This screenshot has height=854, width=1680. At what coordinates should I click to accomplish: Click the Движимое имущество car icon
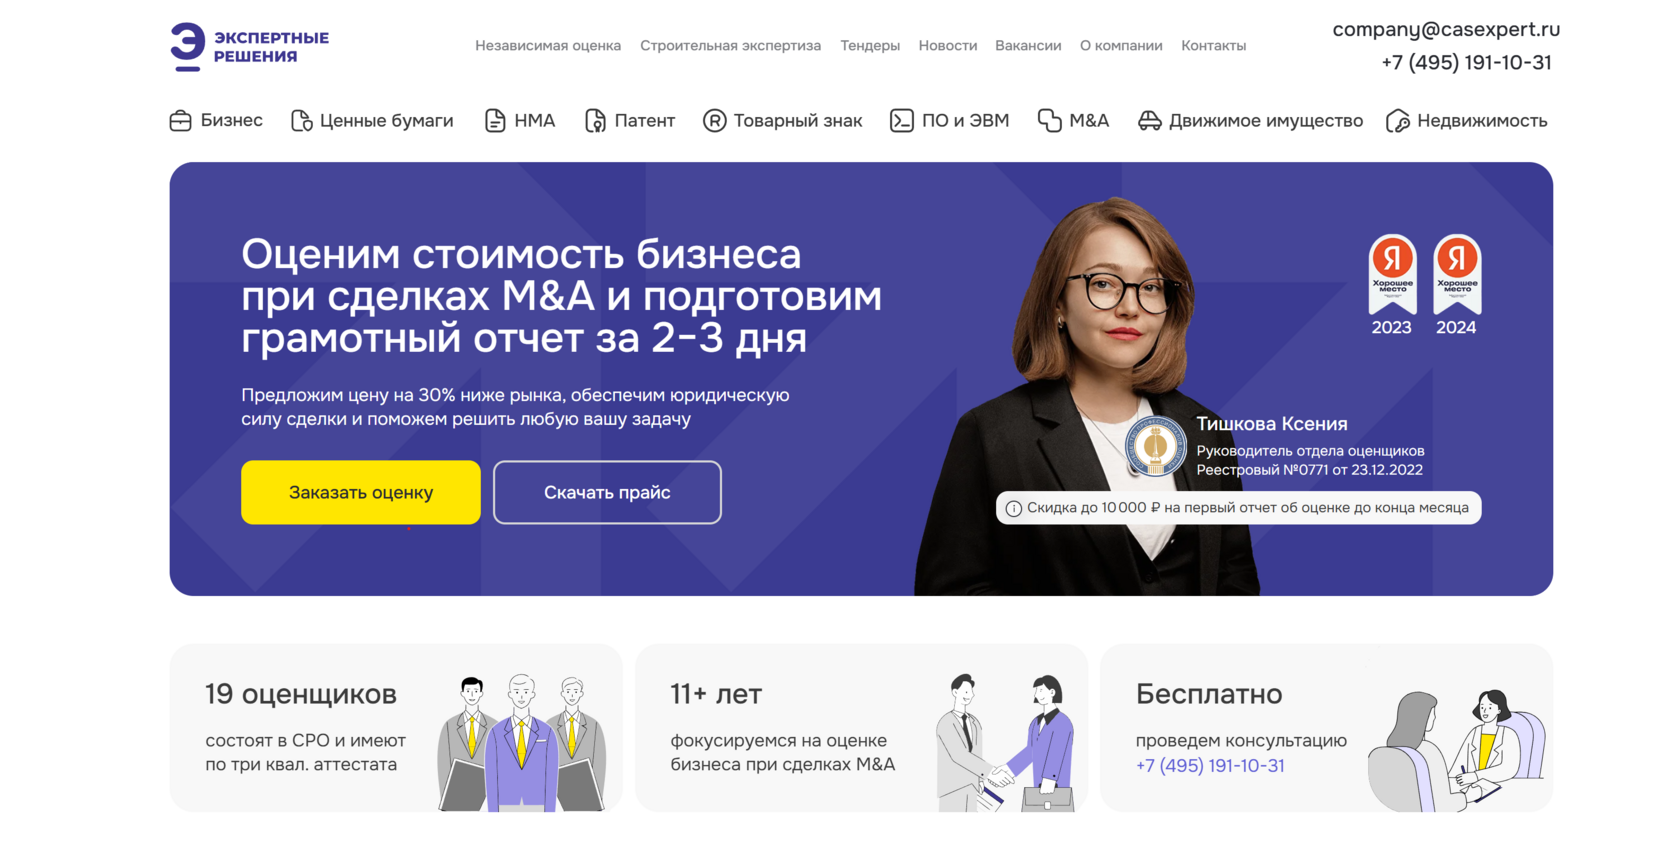[1150, 121]
